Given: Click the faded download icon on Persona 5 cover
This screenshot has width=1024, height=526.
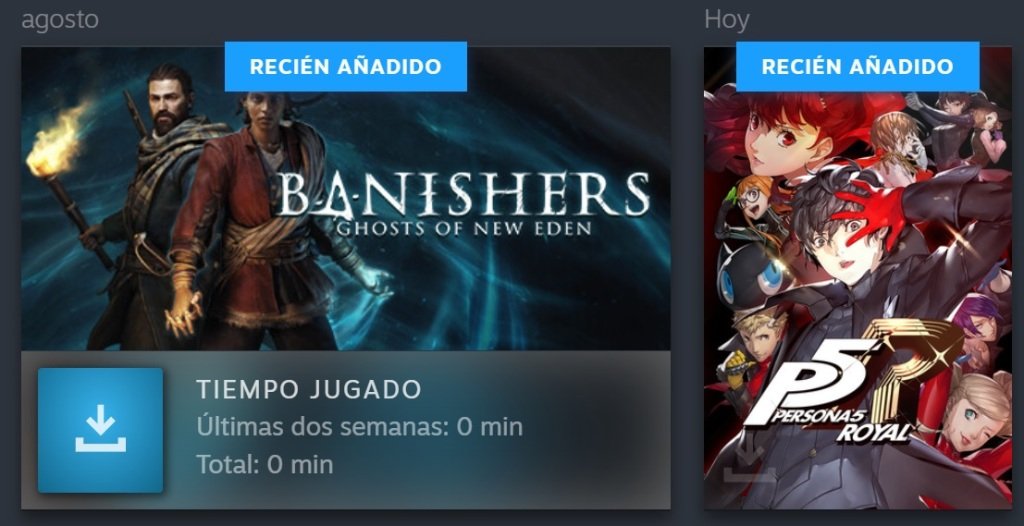Looking at the screenshot, I should point(748,464).
